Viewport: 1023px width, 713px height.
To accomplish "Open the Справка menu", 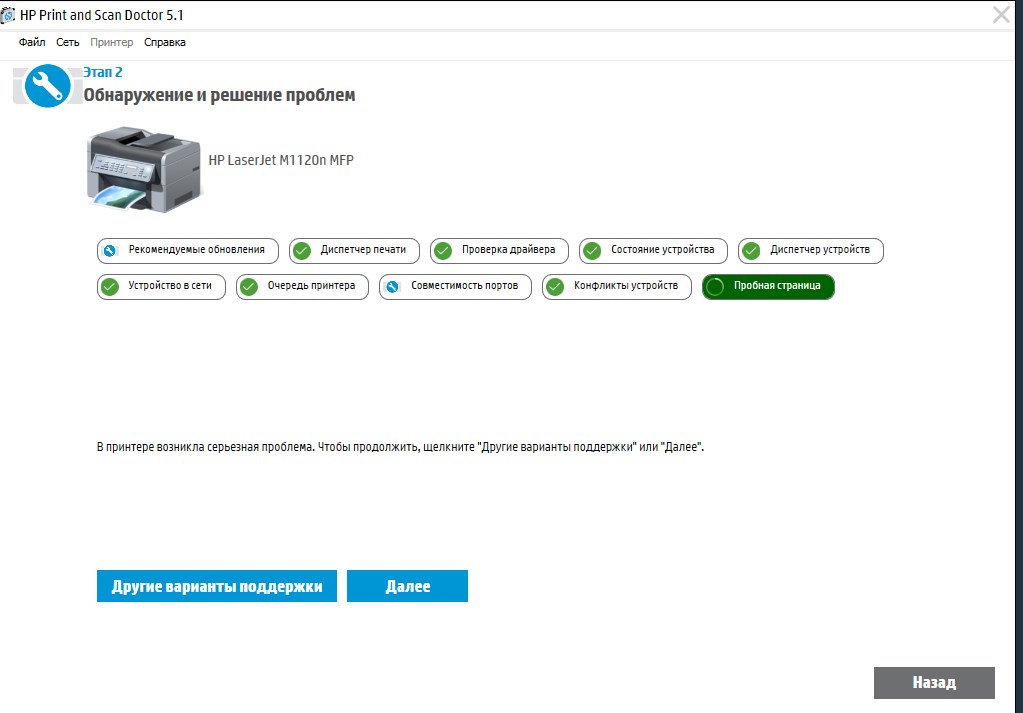I will (164, 42).
